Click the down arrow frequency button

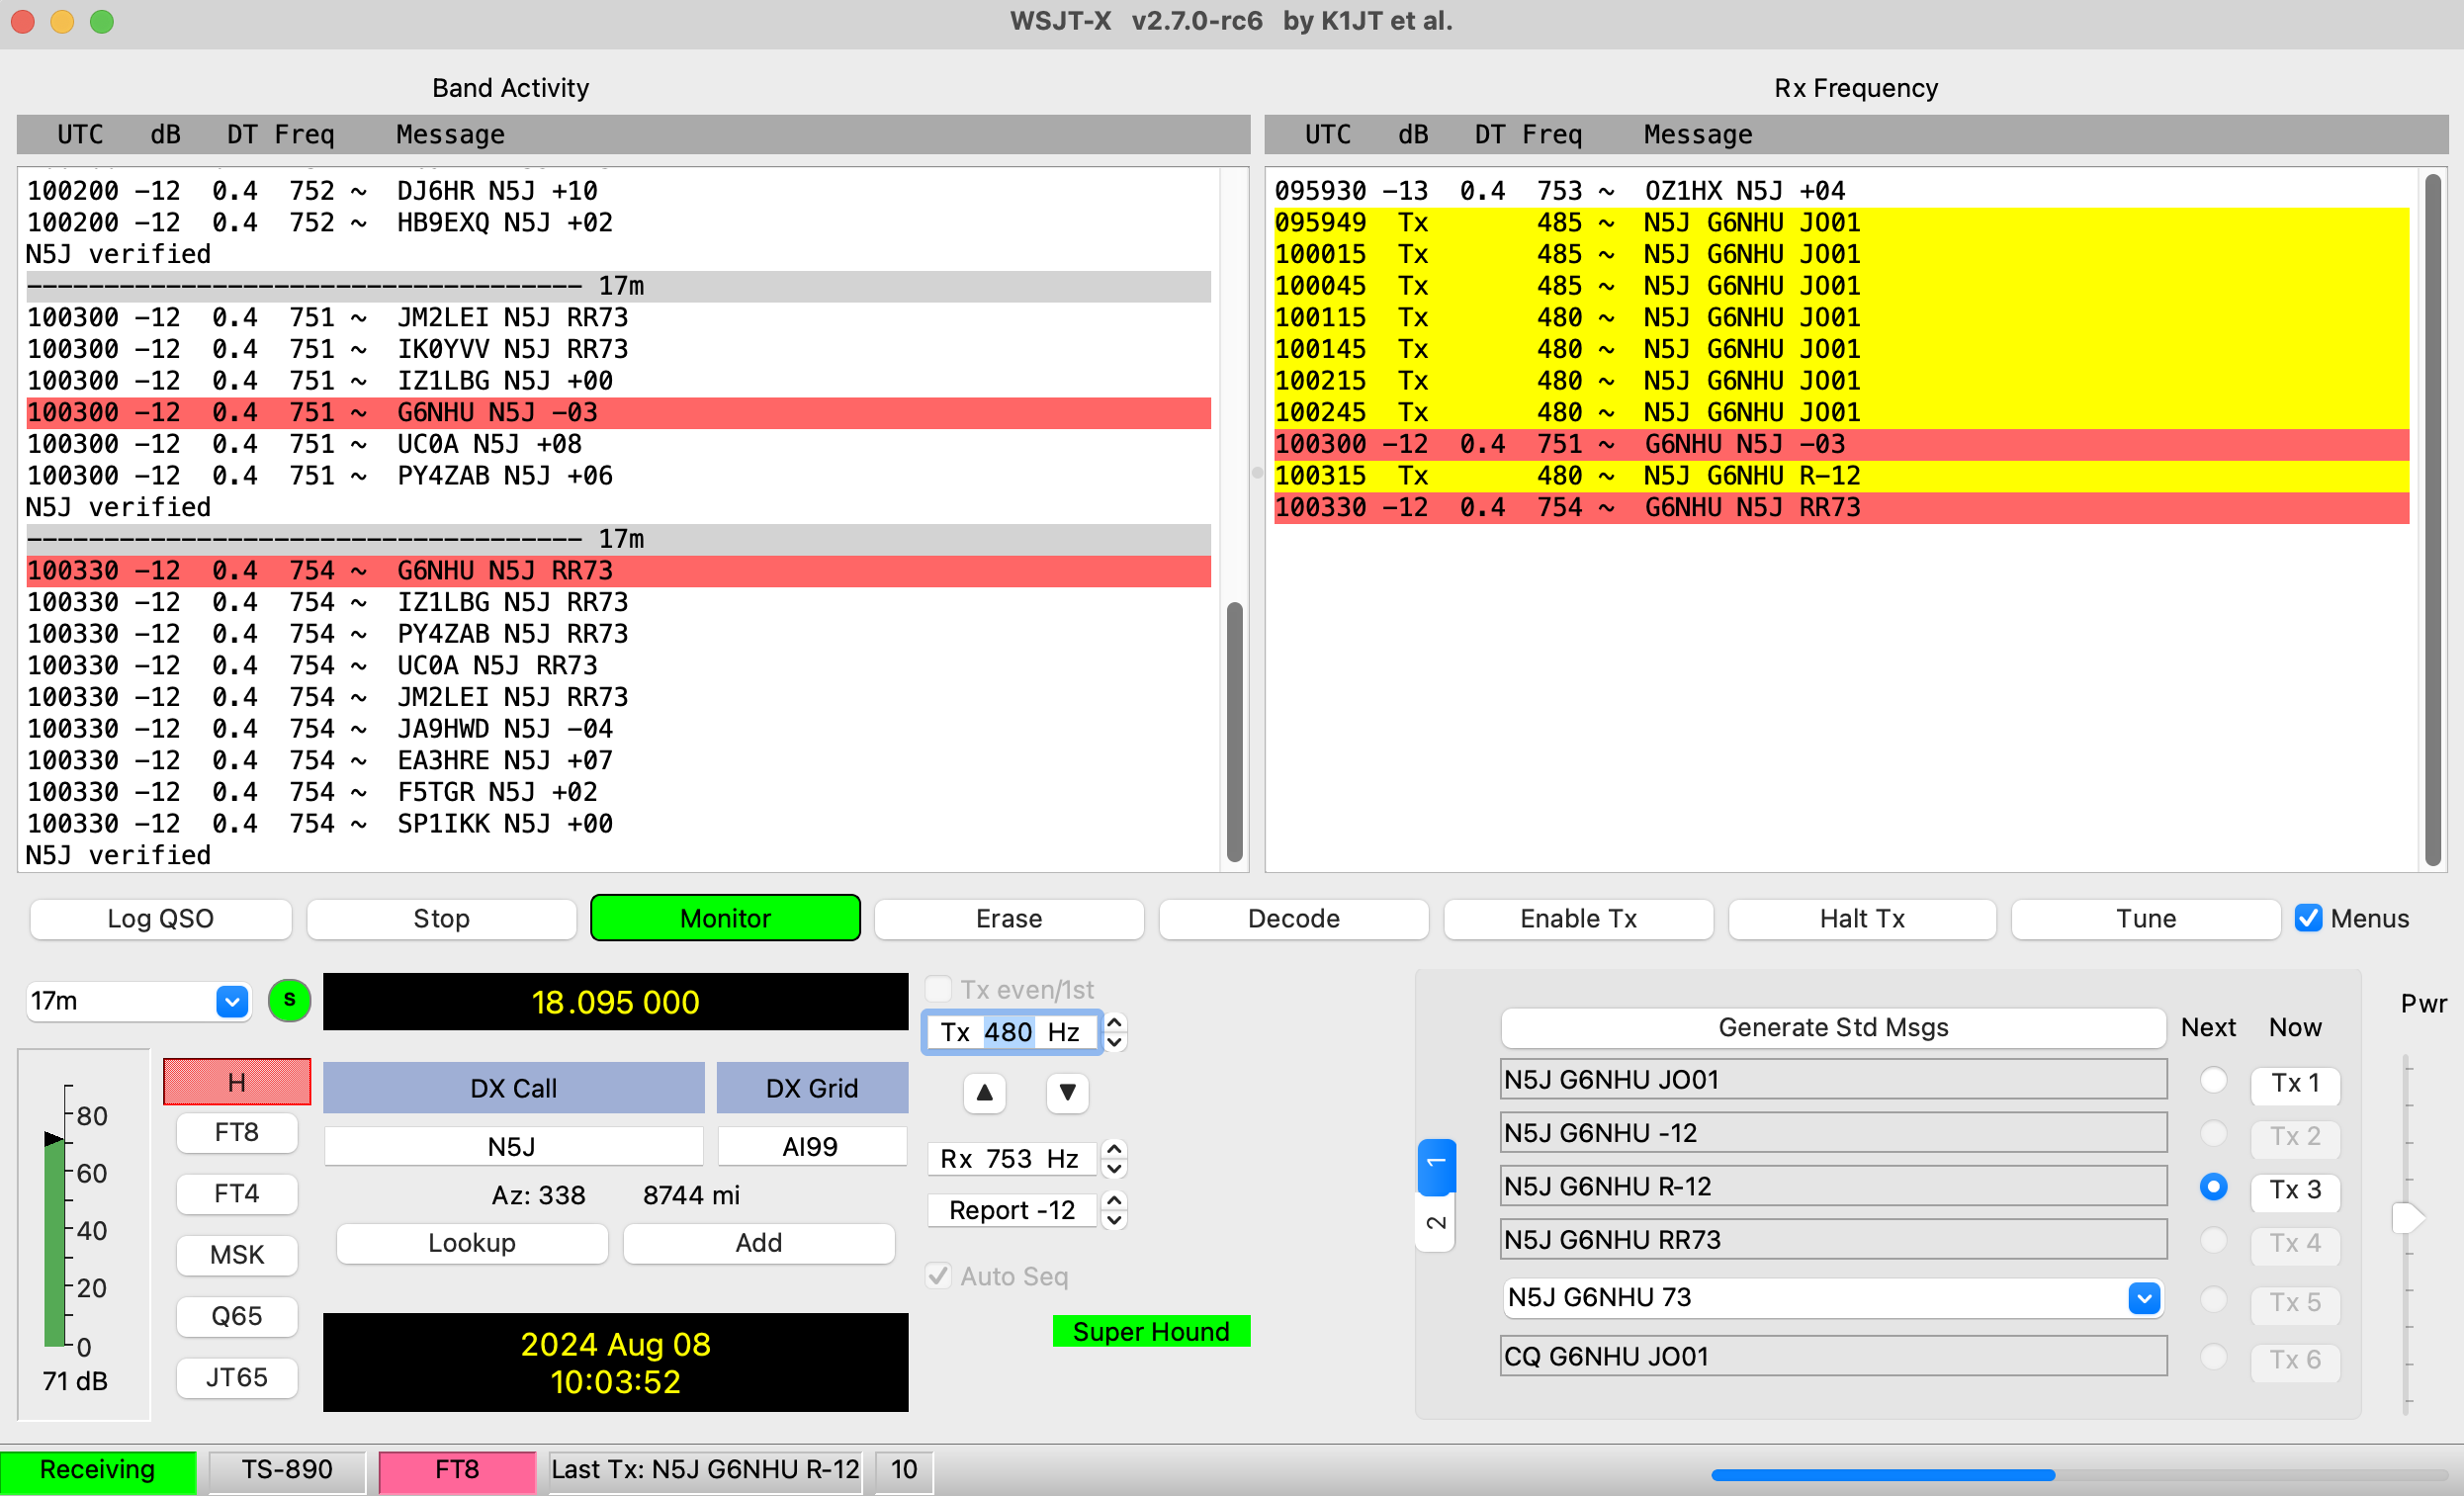pos(1067,1092)
